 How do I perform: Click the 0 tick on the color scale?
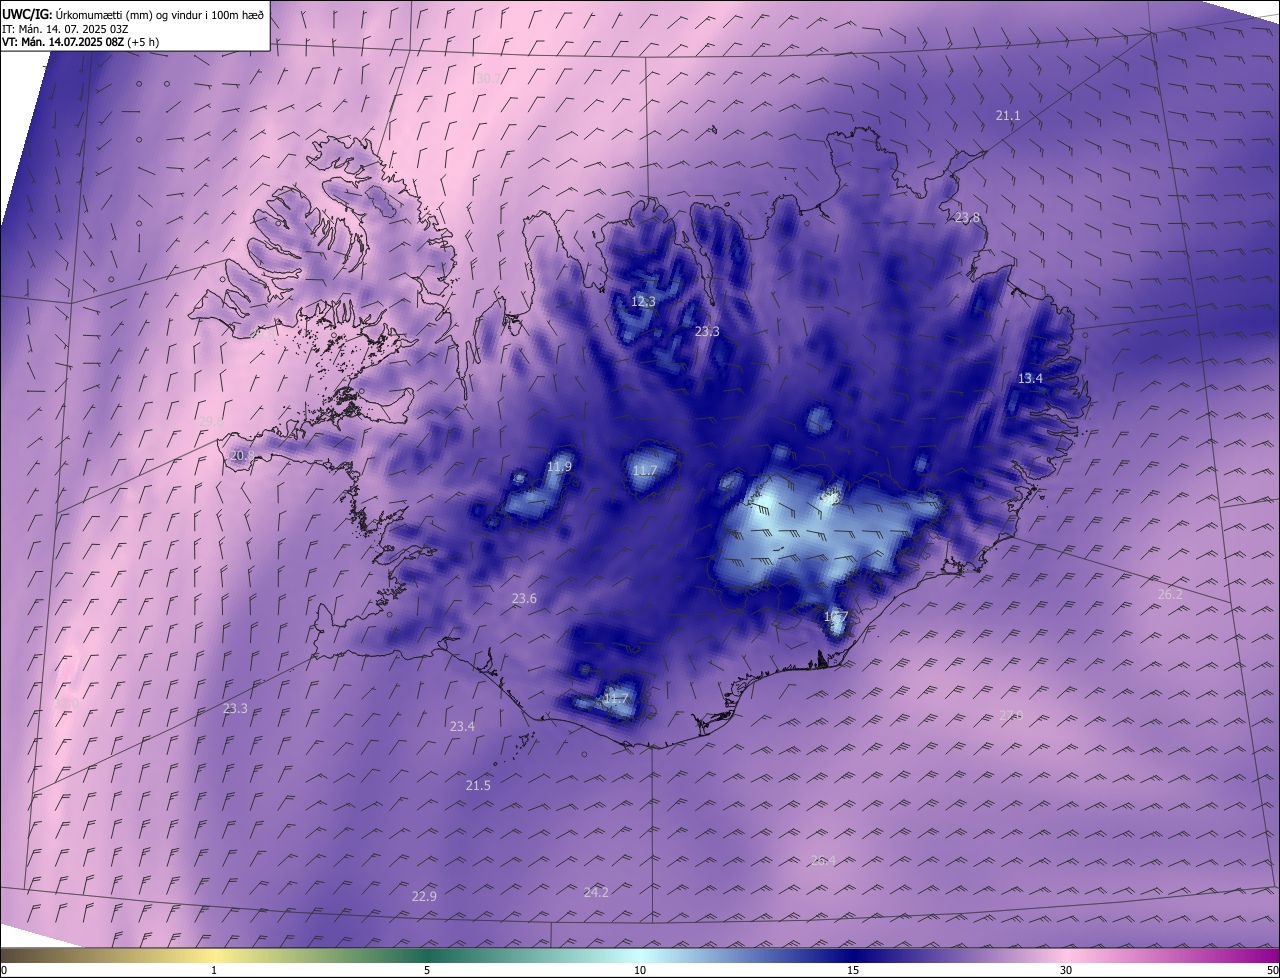click(x=4, y=970)
